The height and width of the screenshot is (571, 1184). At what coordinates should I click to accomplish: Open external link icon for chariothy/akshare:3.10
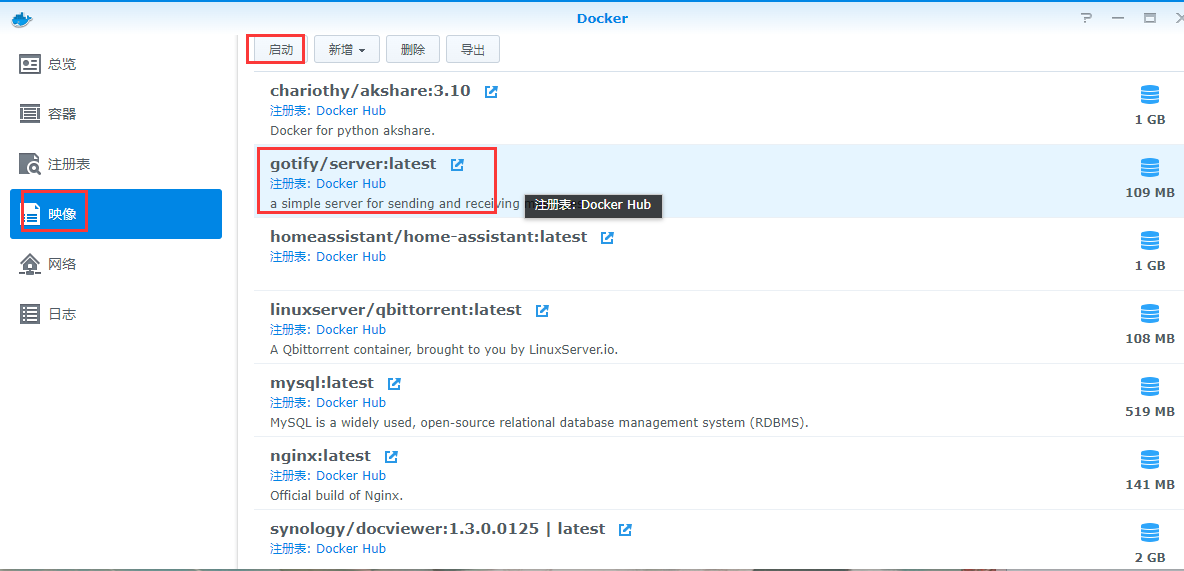pyautogui.click(x=492, y=91)
